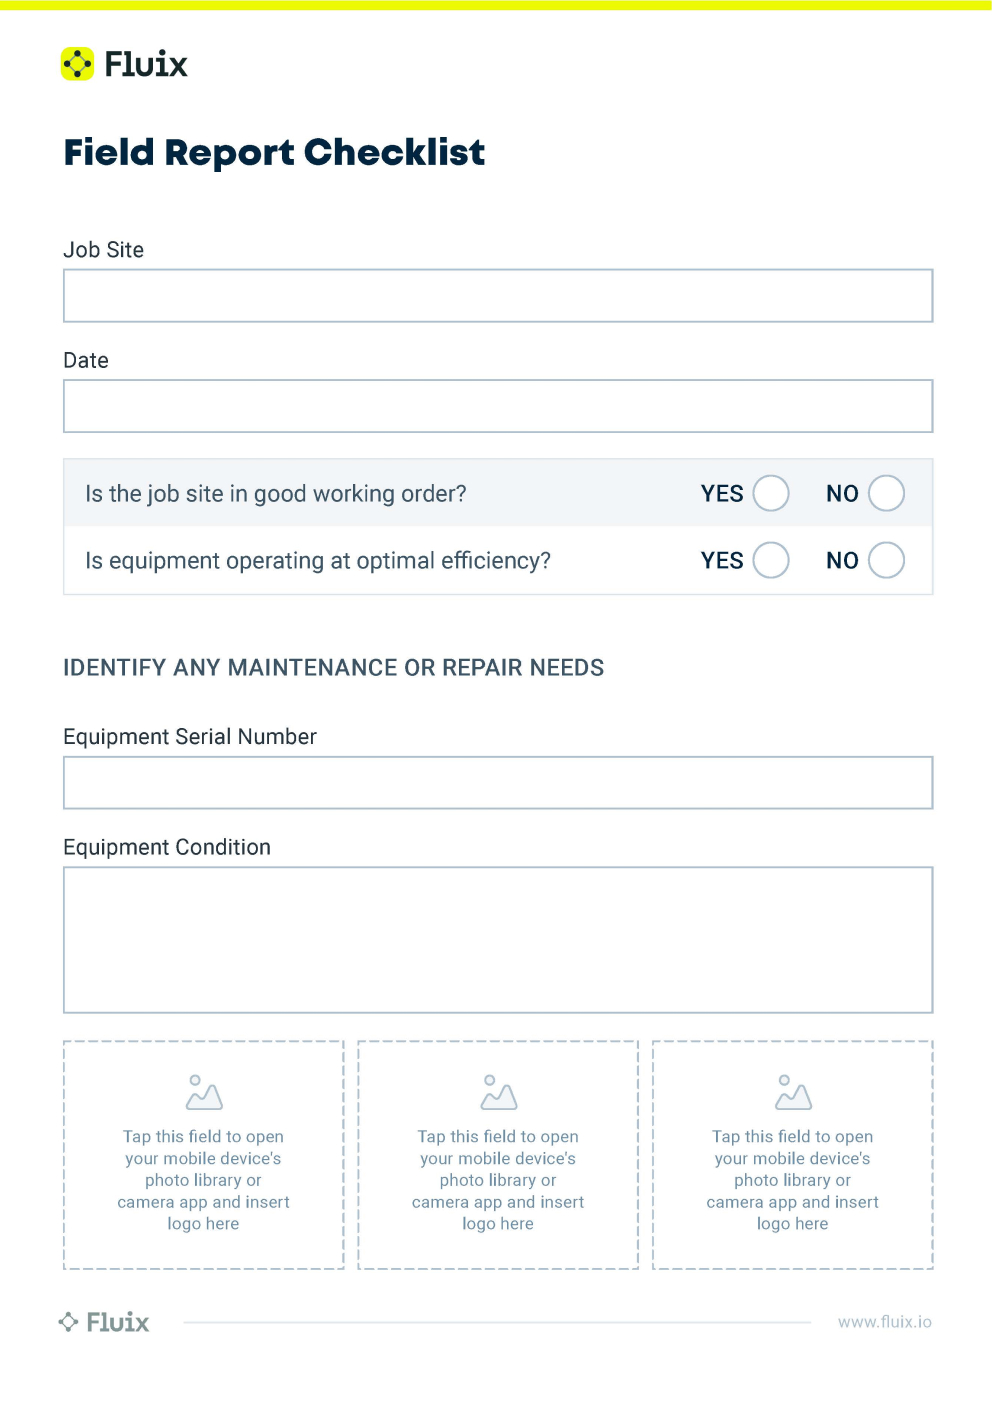Screen dimensions: 992x1408
Task: Click the Fluix logo in the footer
Action: [x=104, y=1322]
